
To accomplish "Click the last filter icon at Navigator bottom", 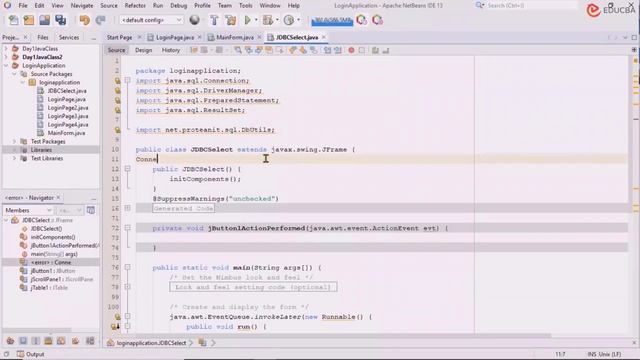I will (x=90, y=341).
